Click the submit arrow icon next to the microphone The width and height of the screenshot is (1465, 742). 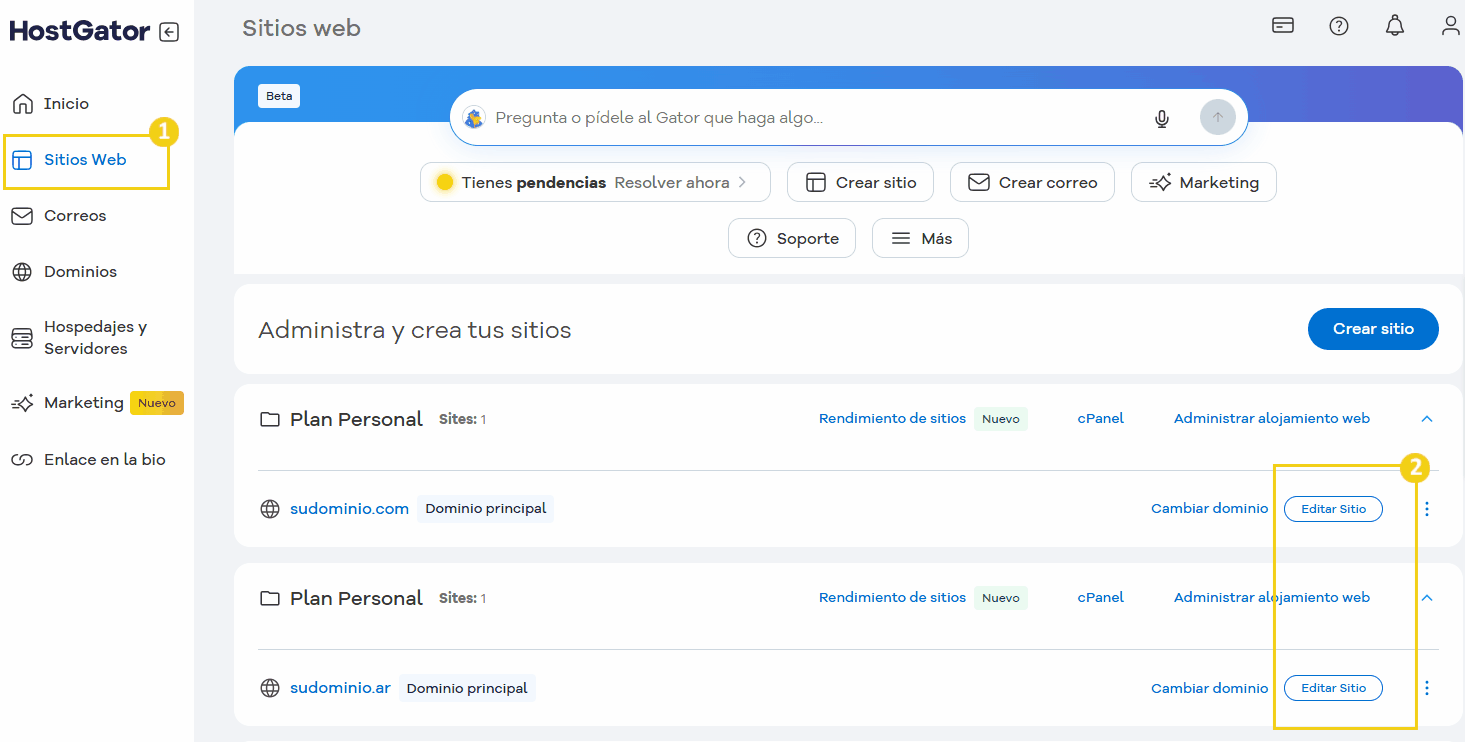1217,117
